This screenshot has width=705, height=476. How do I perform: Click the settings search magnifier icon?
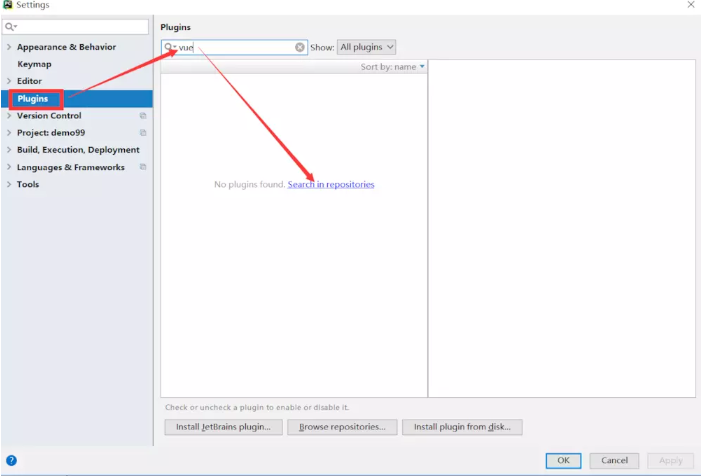tap(10, 27)
